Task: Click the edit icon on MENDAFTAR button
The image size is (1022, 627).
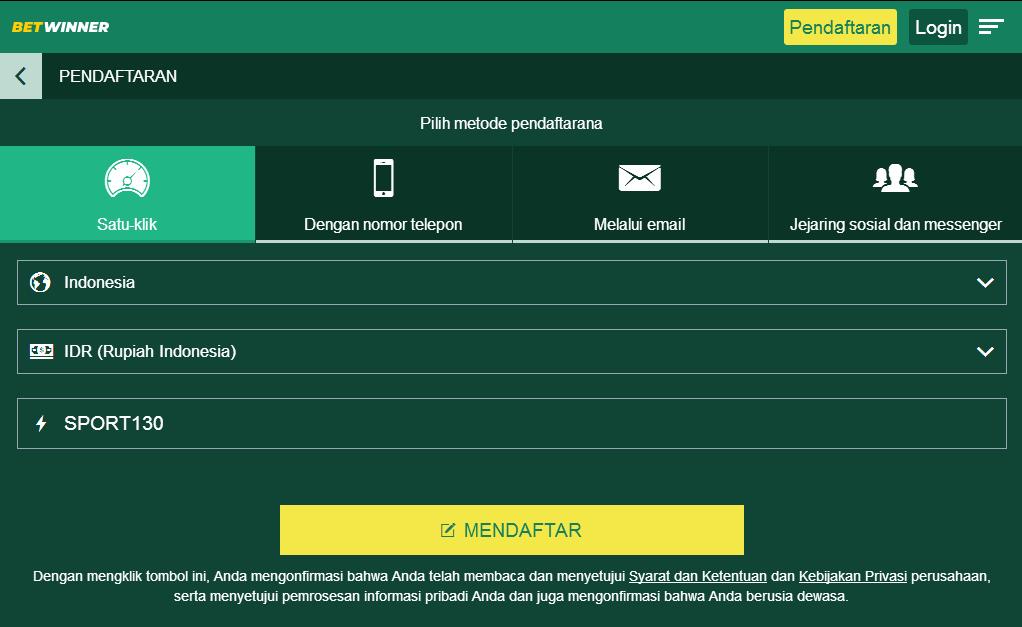Action: (x=448, y=530)
